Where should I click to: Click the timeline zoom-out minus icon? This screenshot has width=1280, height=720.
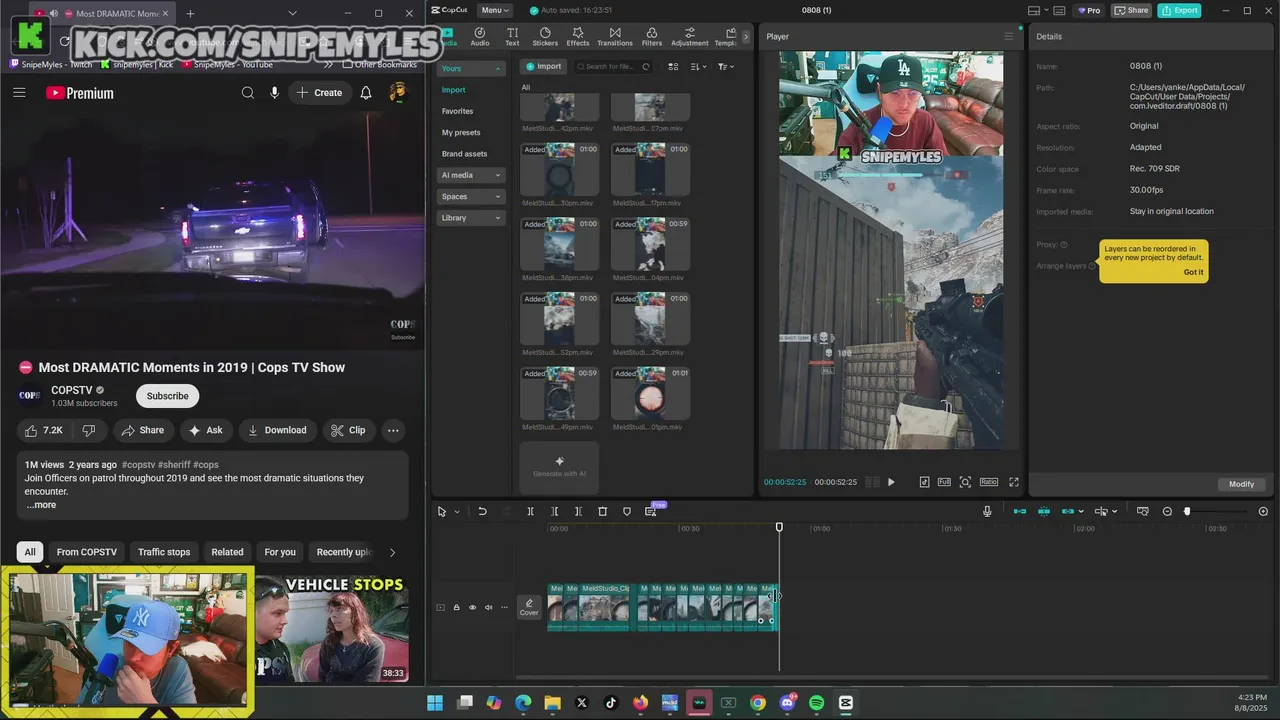click(x=1167, y=511)
